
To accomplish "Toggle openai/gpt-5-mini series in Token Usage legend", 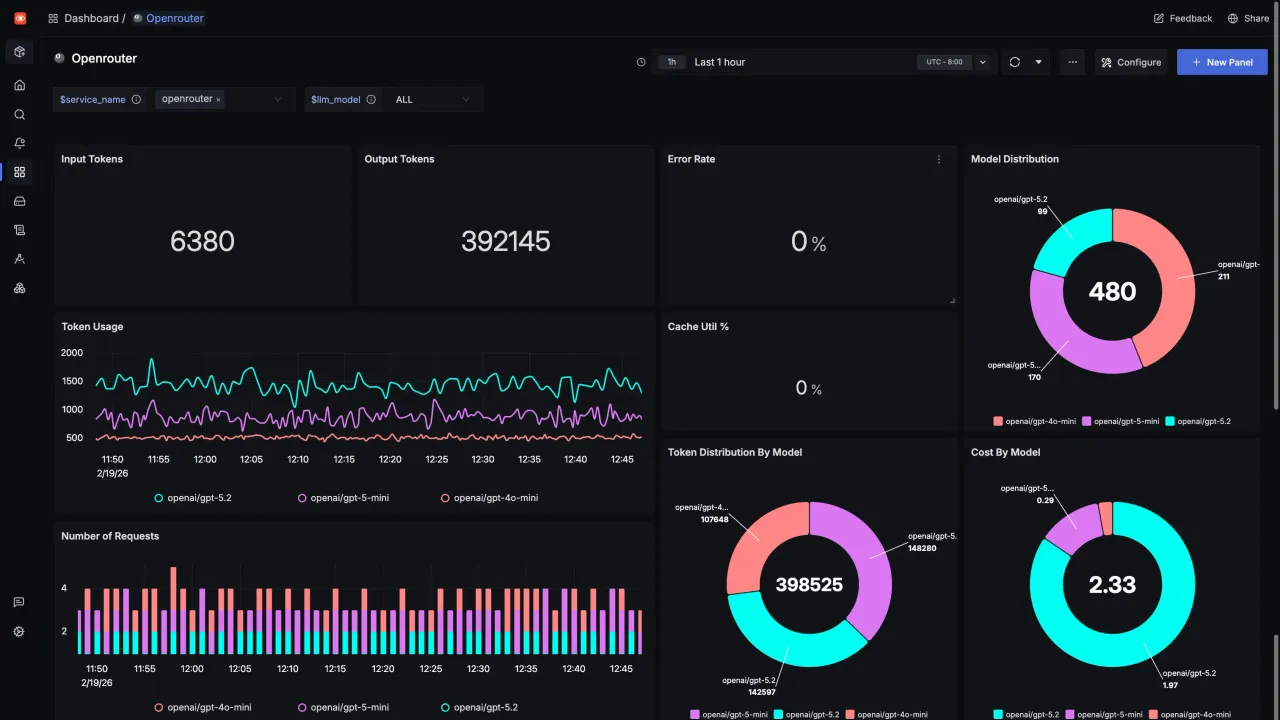I will (342, 497).
